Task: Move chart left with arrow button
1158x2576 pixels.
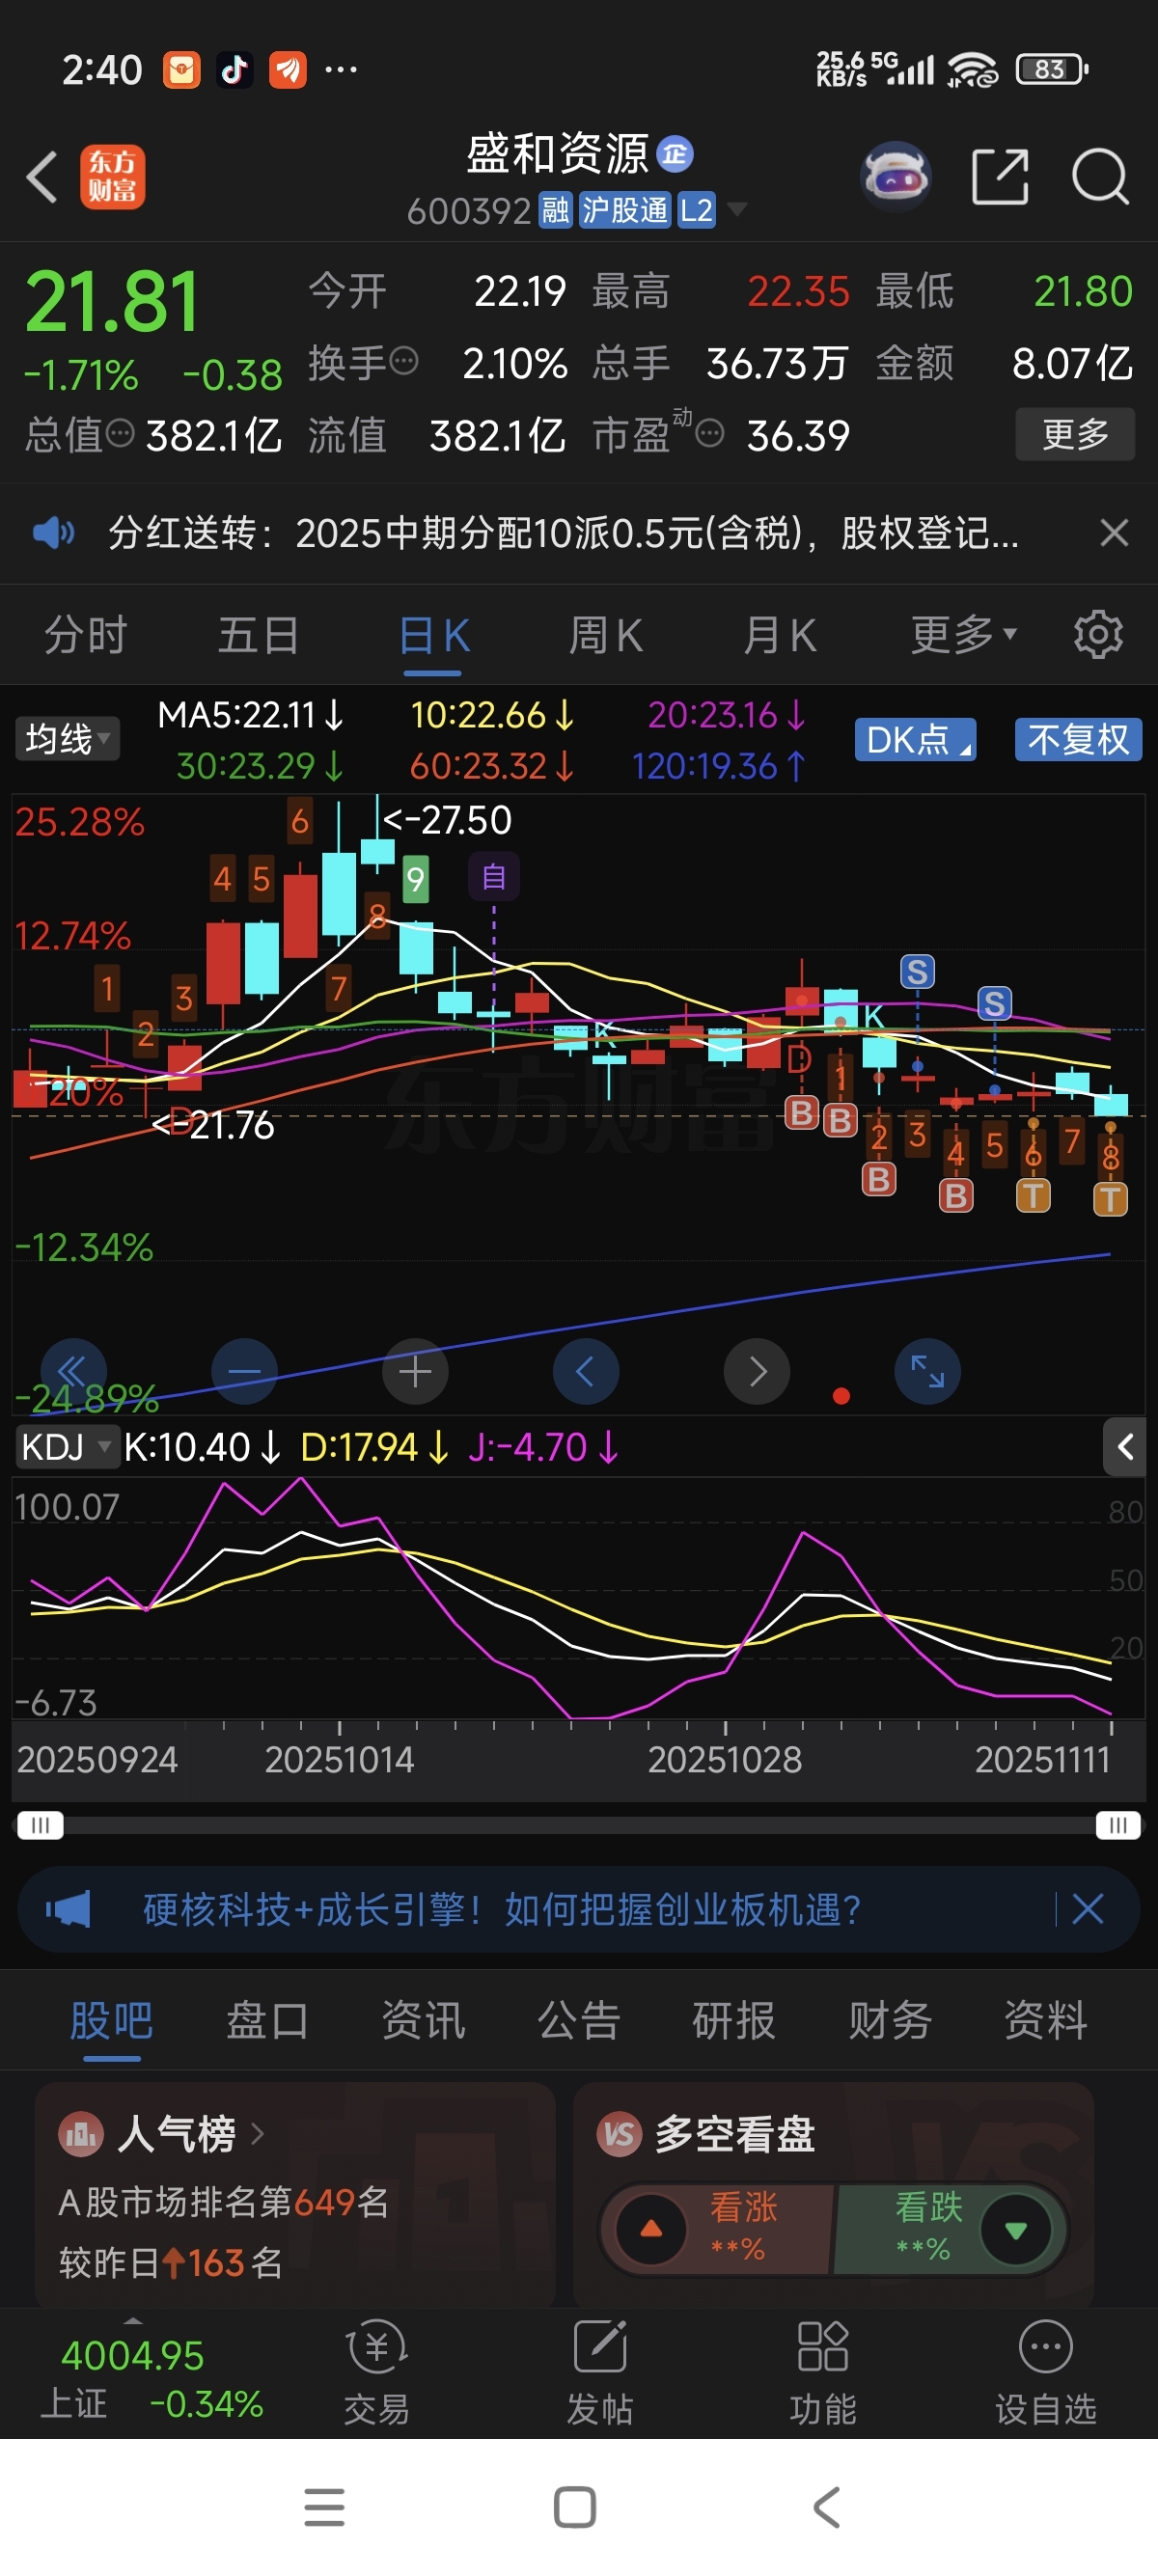Action: 586,1371
